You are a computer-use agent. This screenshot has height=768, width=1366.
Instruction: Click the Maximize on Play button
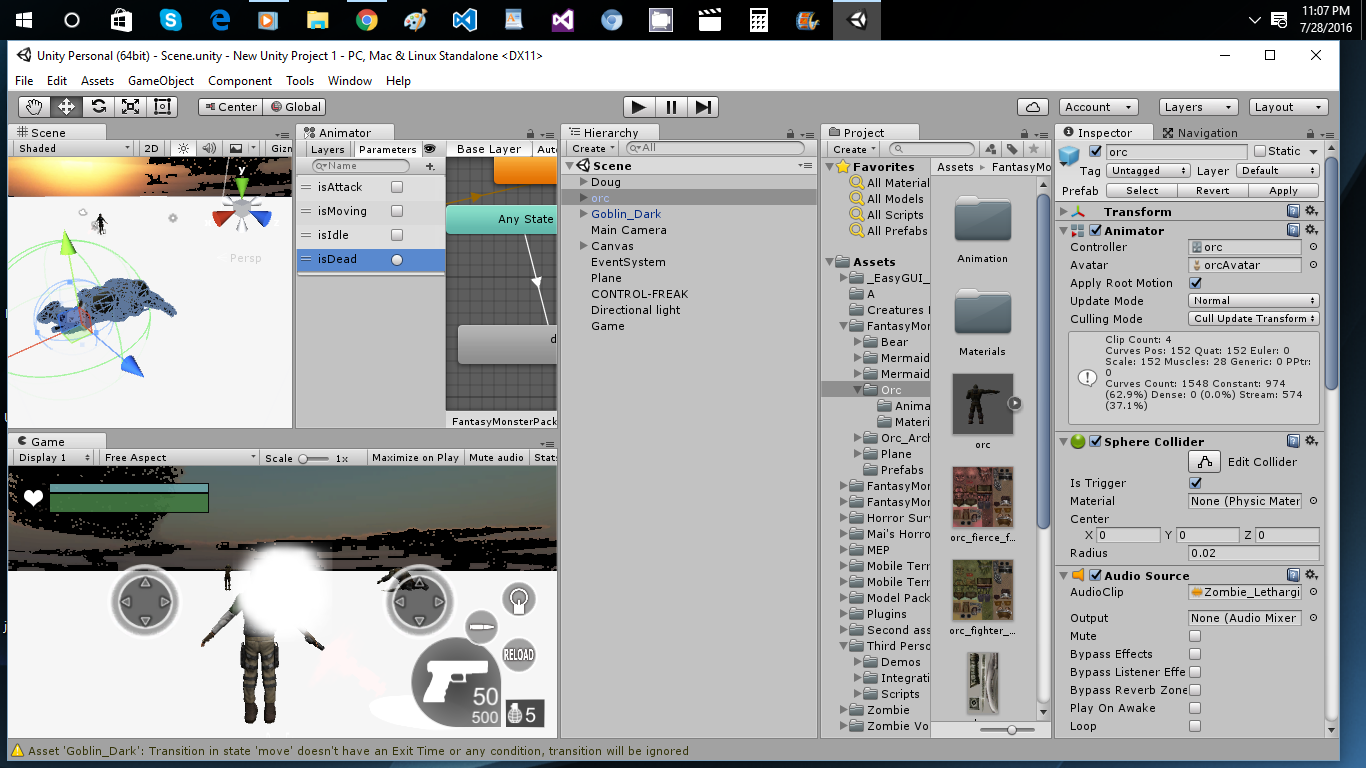point(414,458)
